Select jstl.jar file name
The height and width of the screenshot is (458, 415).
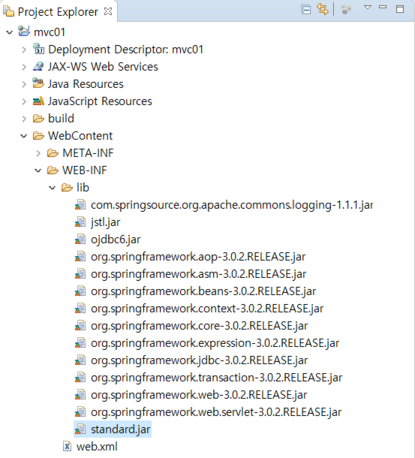(105, 222)
